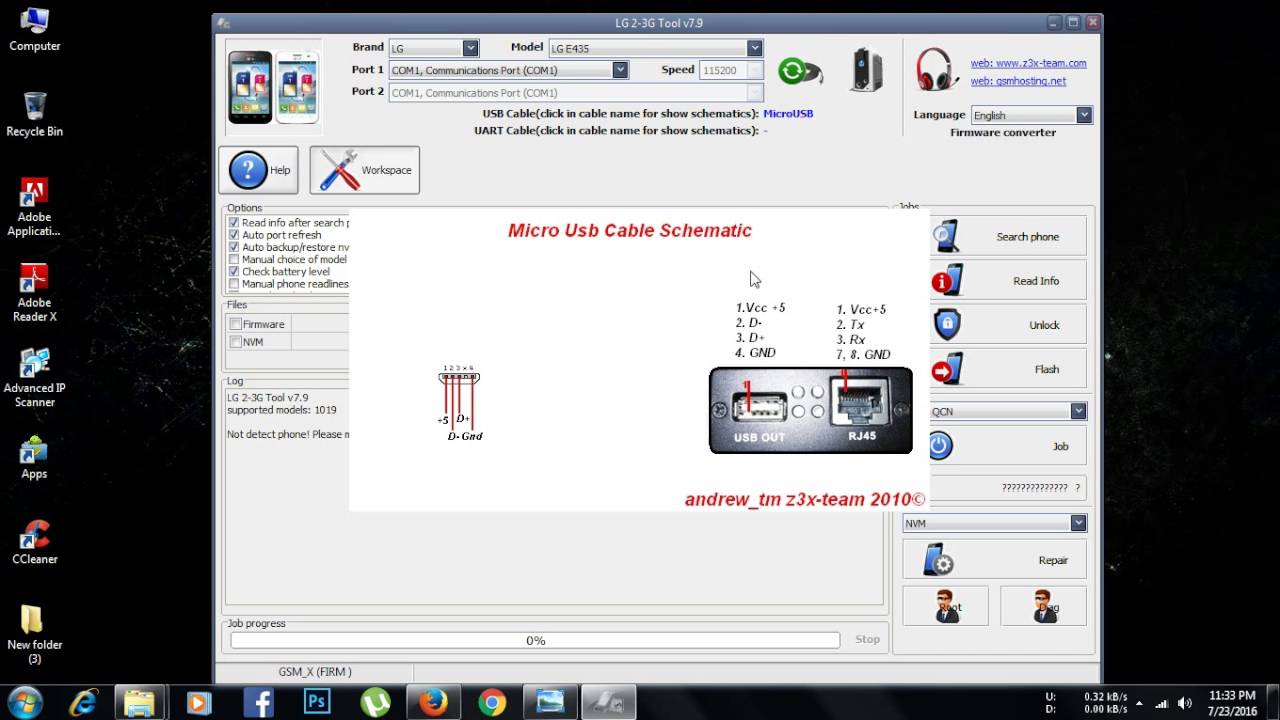This screenshot has height=720, width=1280.
Task: Click the Micro Usb Cable Schematic image
Action: [639, 360]
